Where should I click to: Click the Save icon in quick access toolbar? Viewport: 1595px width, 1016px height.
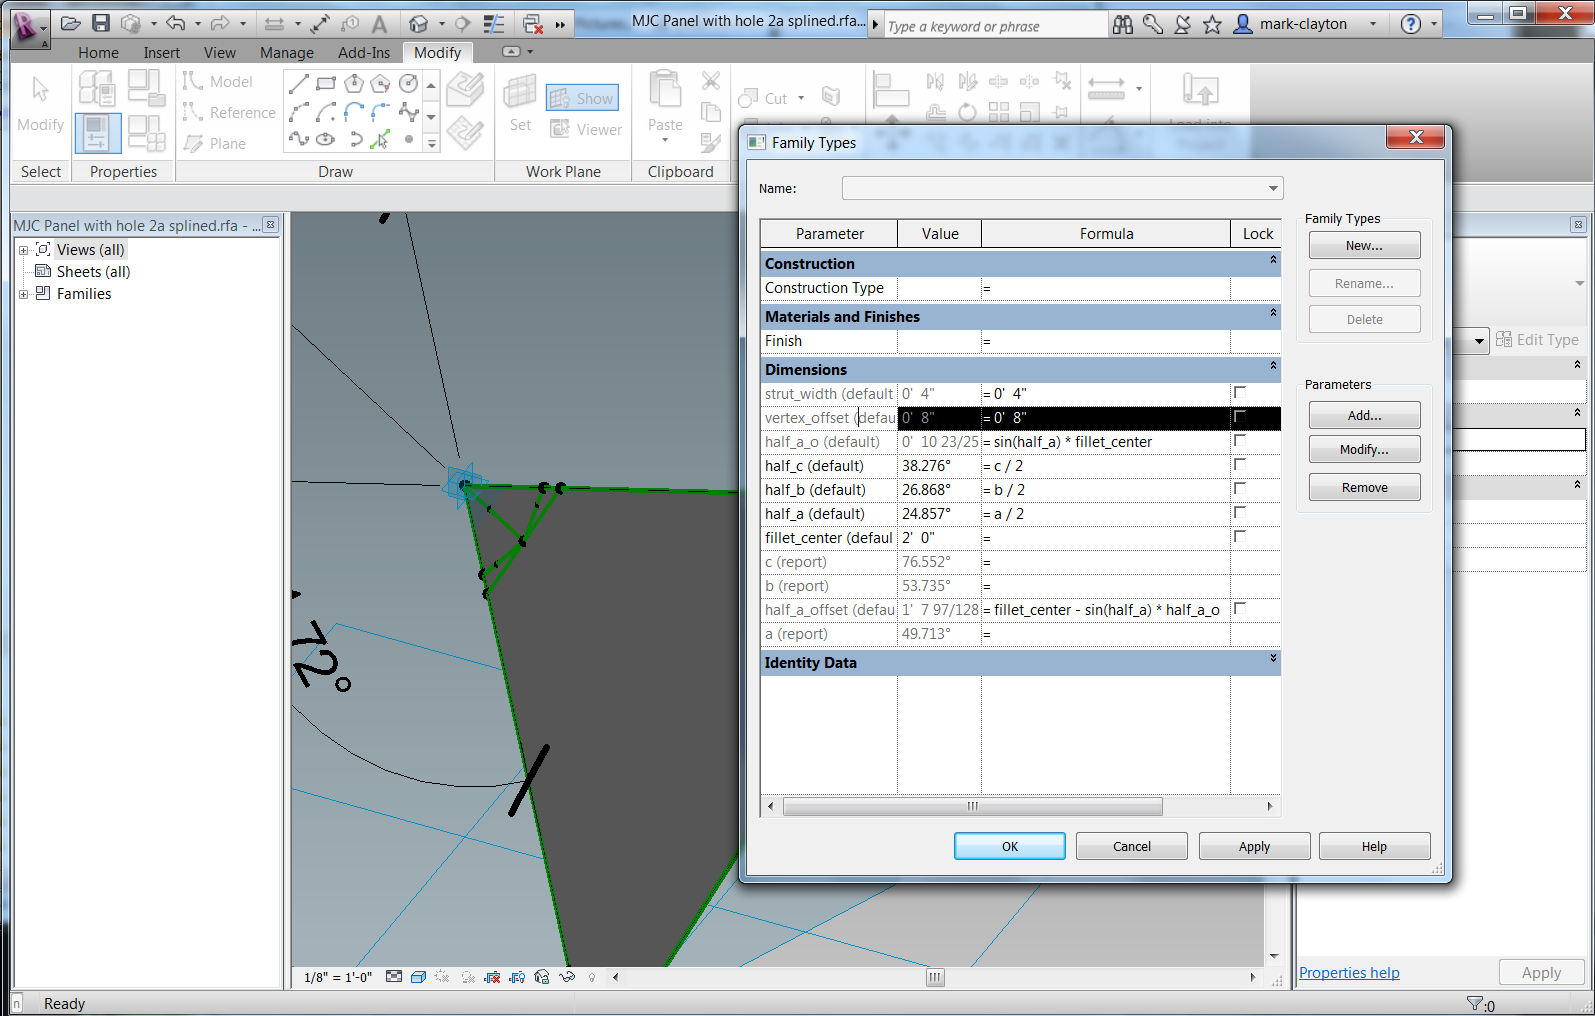101,23
